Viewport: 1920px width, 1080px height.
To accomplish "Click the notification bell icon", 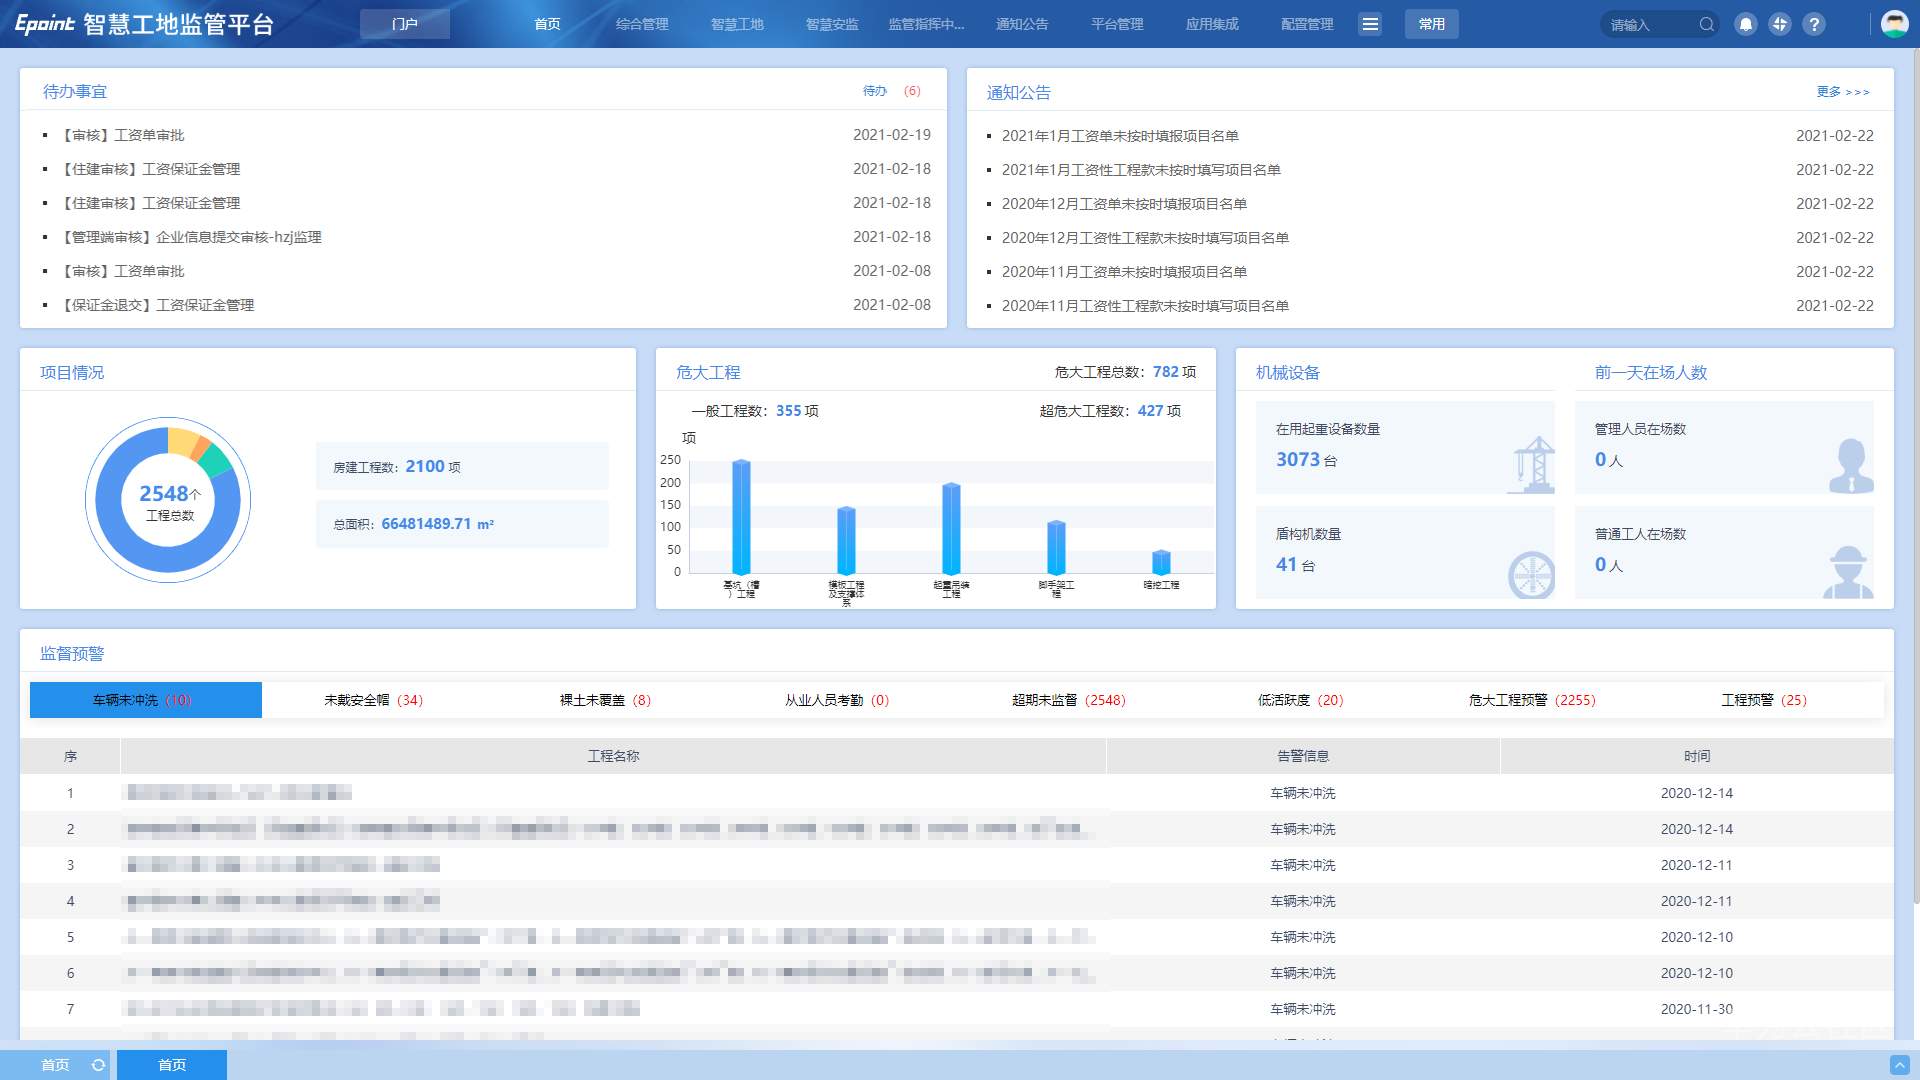I will click(1745, 24).
